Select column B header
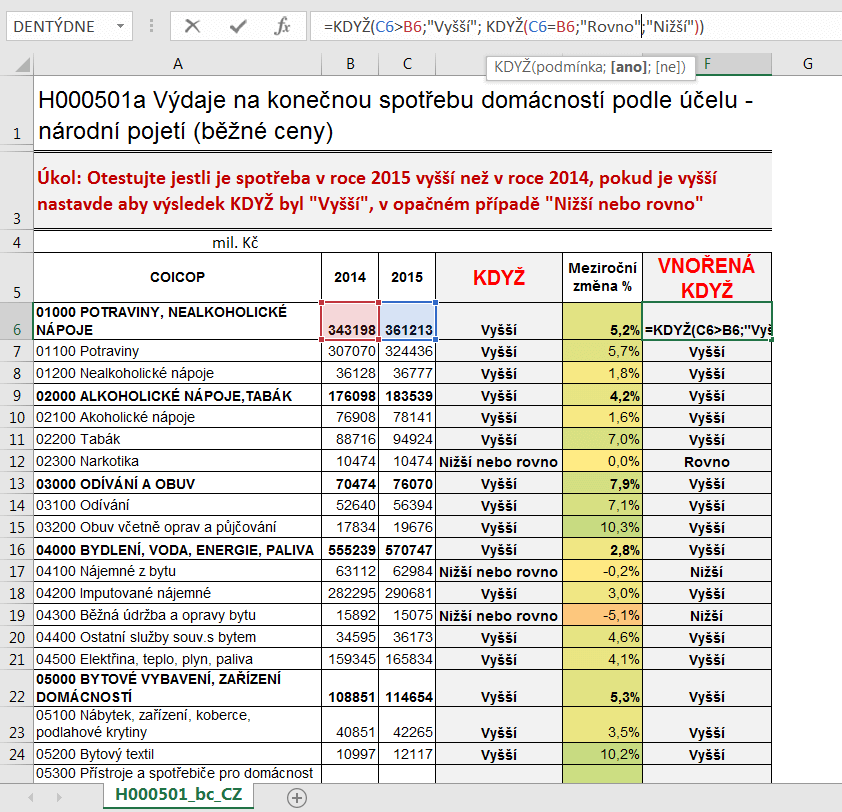This screenshot has height=812, width=842. (350, 64)
